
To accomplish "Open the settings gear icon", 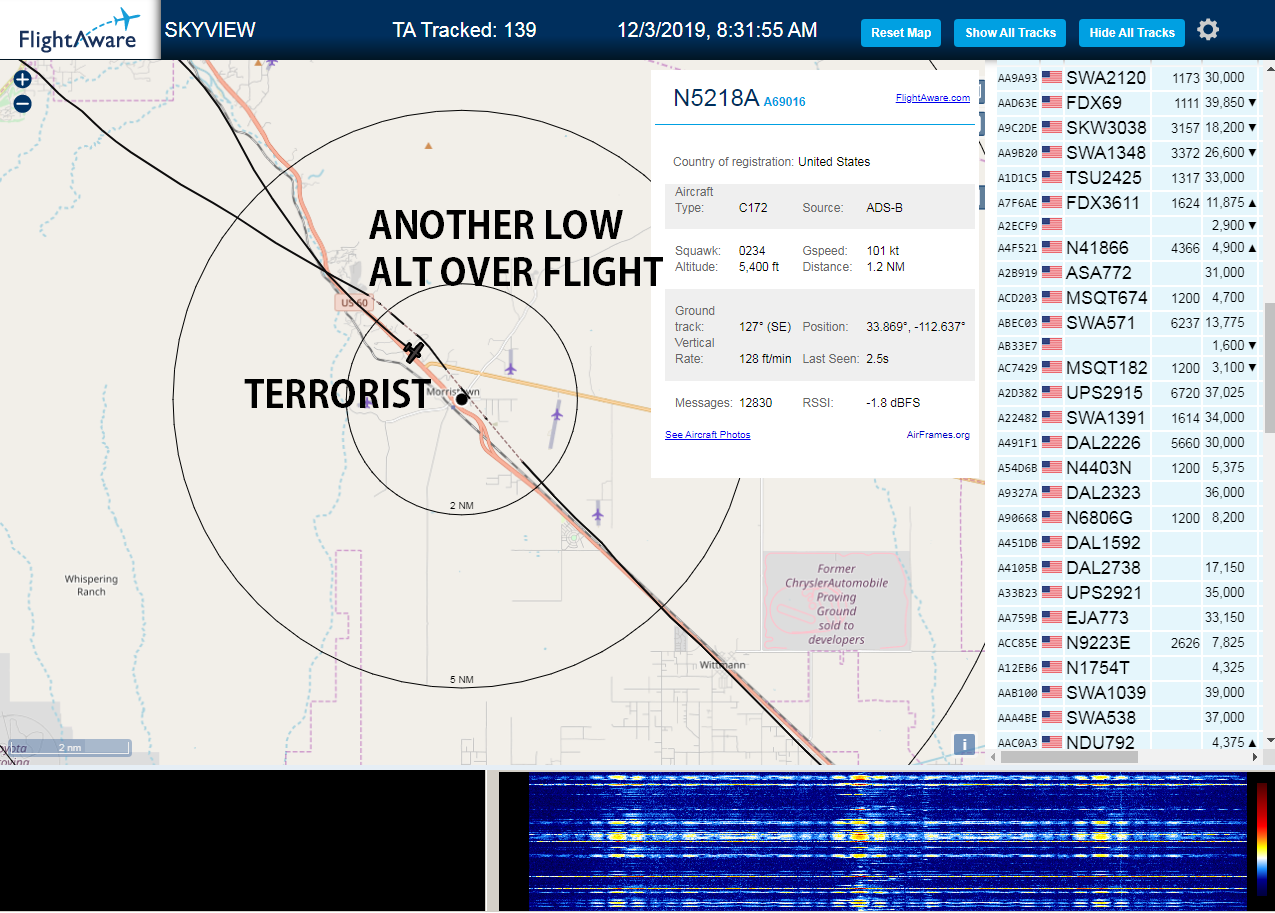I will coord(1208,30).
